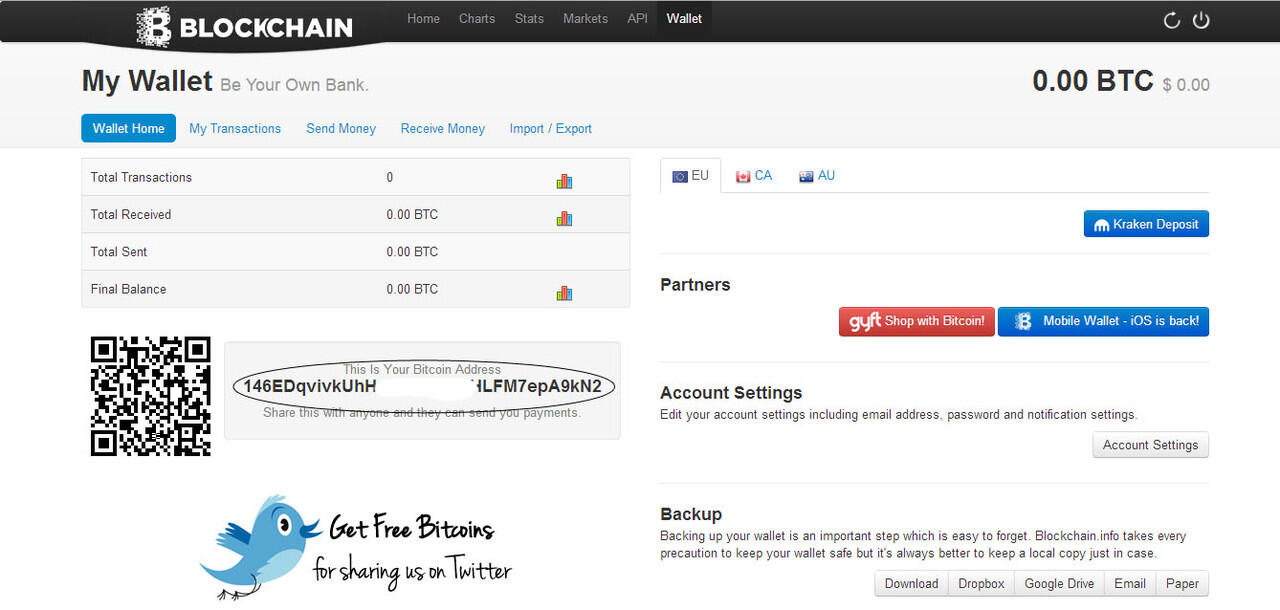Image resolution: width=1280 pixels, height=610 pixels.
Task: Open Home in top navigation
Action: pyautogui.click(x=423, y=19)
